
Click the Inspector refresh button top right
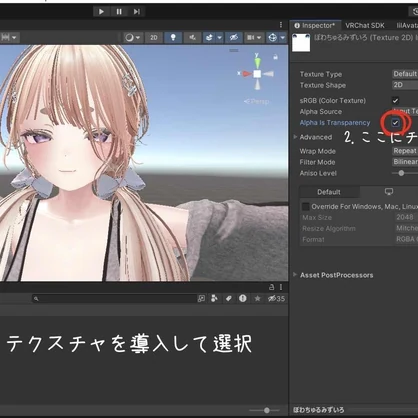[414, 12]
